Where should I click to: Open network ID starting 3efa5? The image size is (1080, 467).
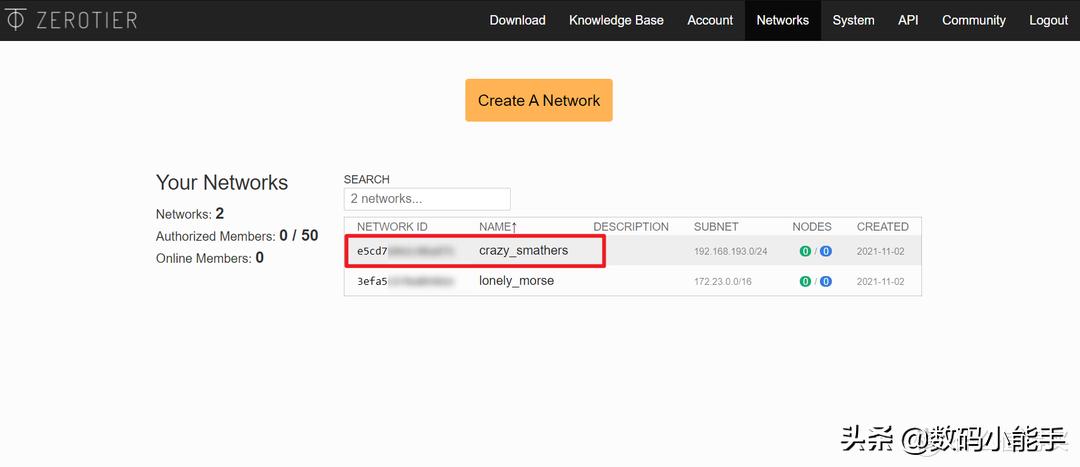click(x=405, y=281)
